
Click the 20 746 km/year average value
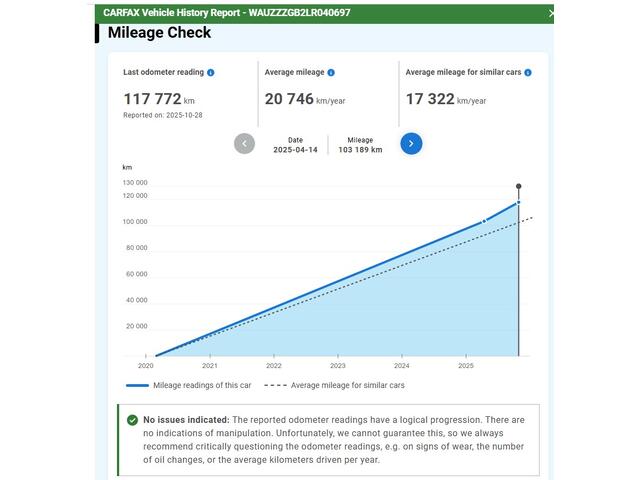click(x=305, y=99)
